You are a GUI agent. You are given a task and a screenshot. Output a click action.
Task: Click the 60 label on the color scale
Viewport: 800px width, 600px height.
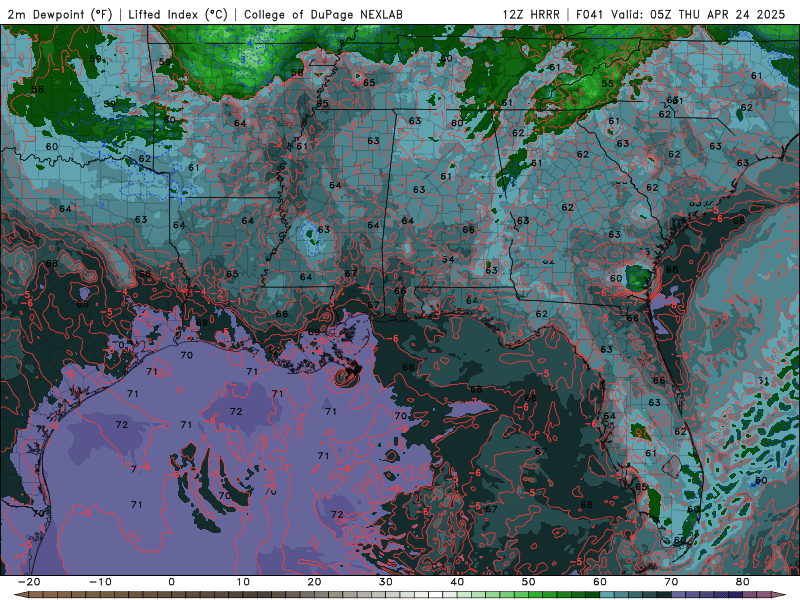coord(600,582)
